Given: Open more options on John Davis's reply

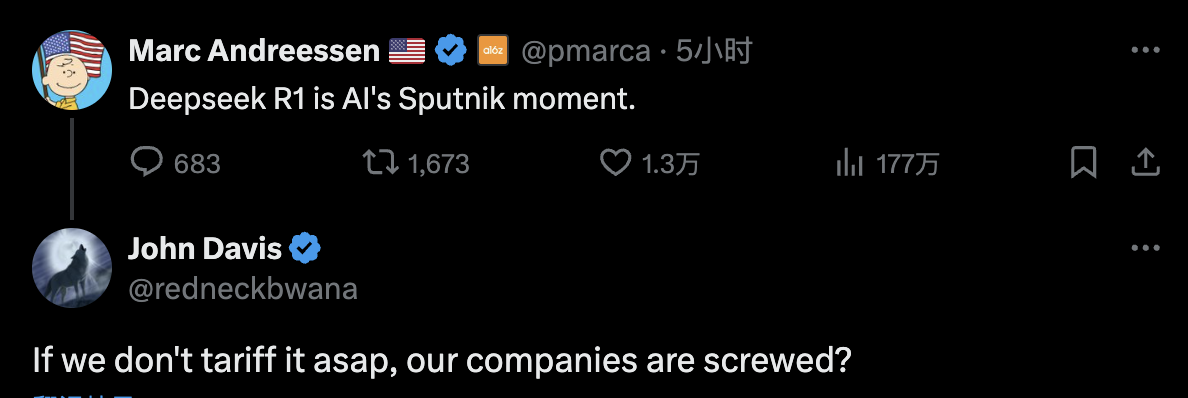Looking at the screenshot, I should point(1145,248).
